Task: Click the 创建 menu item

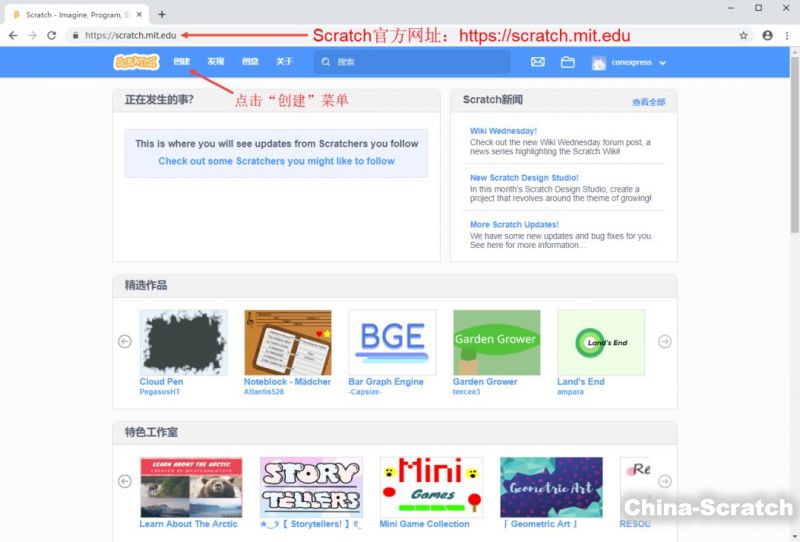Action: point(181,62)
